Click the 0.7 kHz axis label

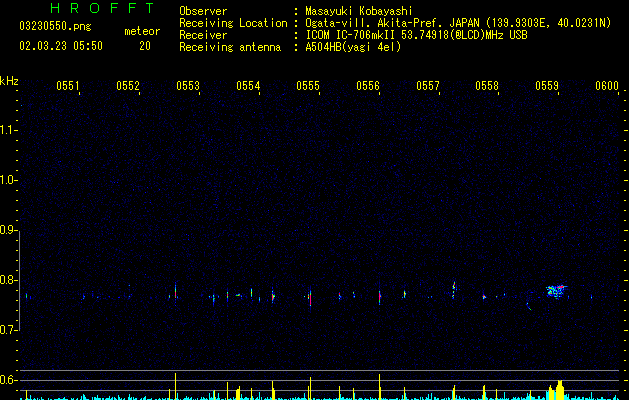[x=8, y=330]
